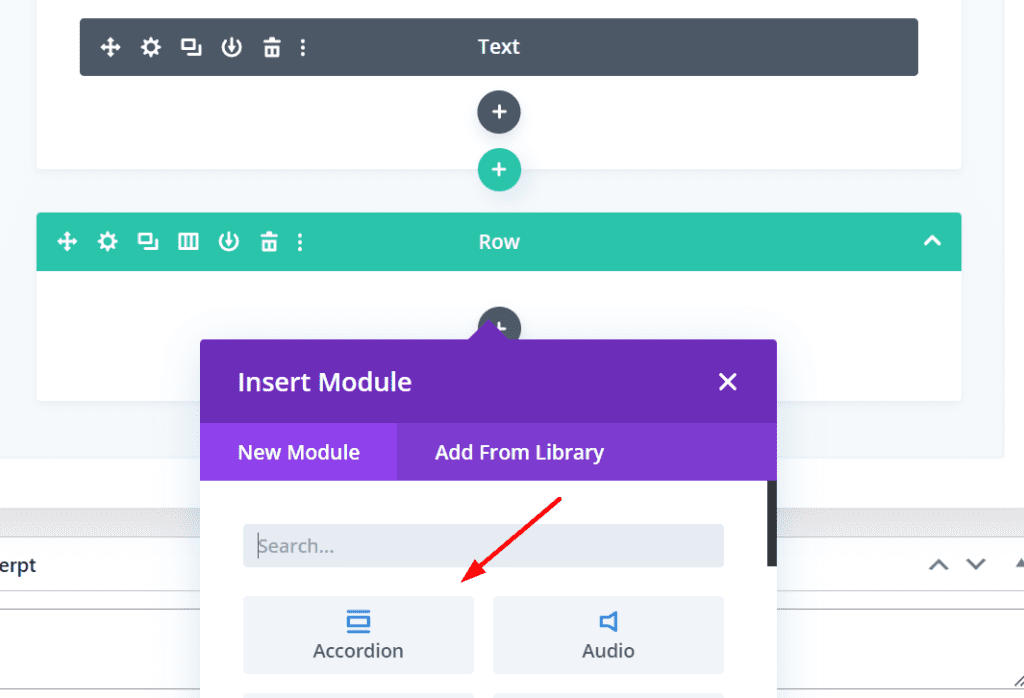The width and height of the screenshot is (1024, 698).
Task: Click green add row plus button
Action: (499, 170)
